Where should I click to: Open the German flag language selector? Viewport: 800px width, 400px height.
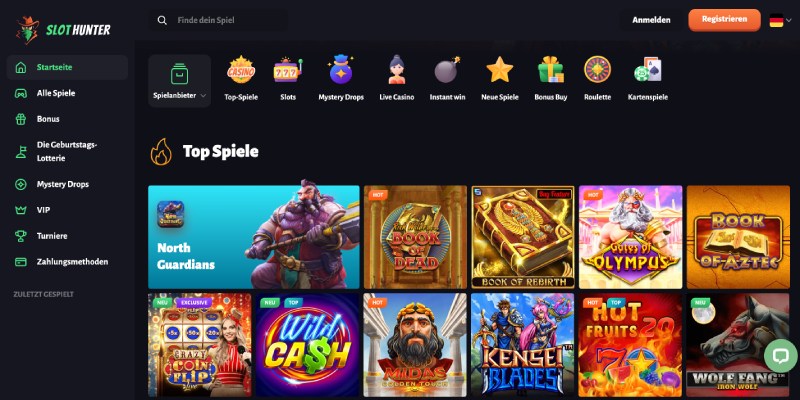pos(781,20)
